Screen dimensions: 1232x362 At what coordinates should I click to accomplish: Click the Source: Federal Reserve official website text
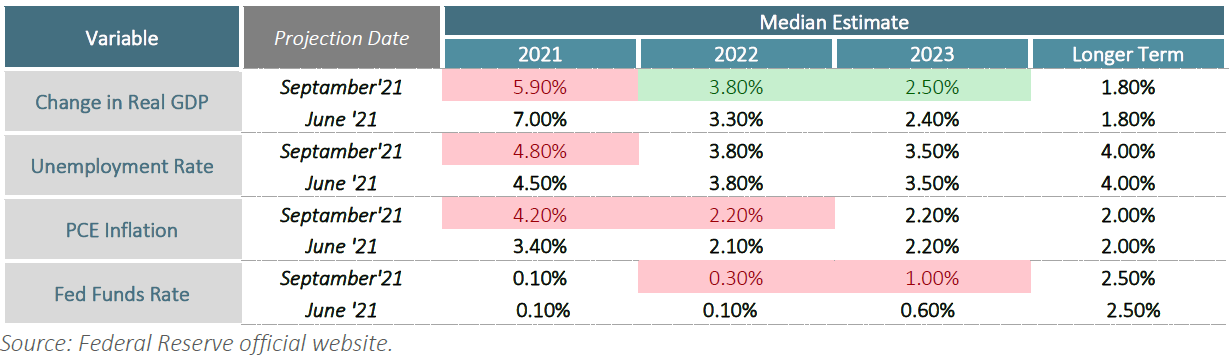click(197, 344)
